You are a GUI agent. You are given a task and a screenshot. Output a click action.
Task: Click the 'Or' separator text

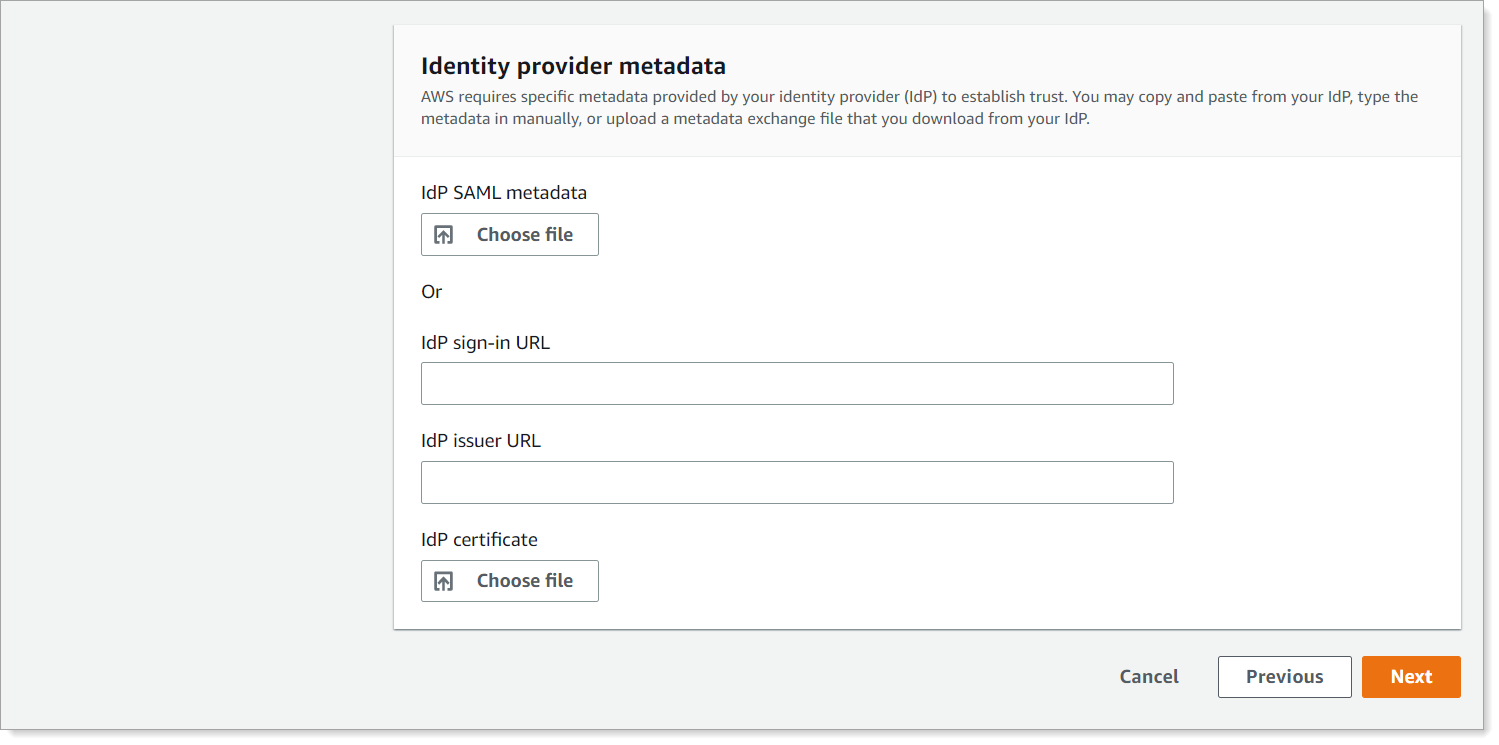click(x=431, y=292)
